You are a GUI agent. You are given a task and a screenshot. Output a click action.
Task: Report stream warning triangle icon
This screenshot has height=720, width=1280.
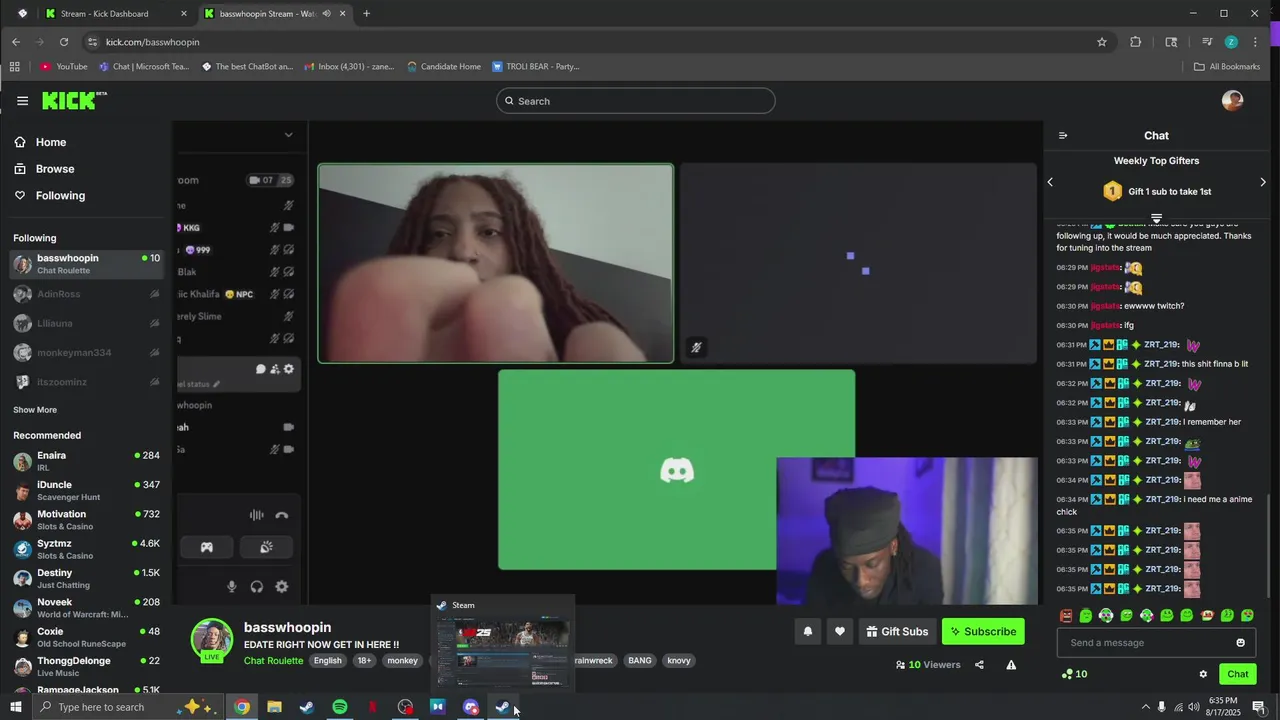[x=1011, y=665]
